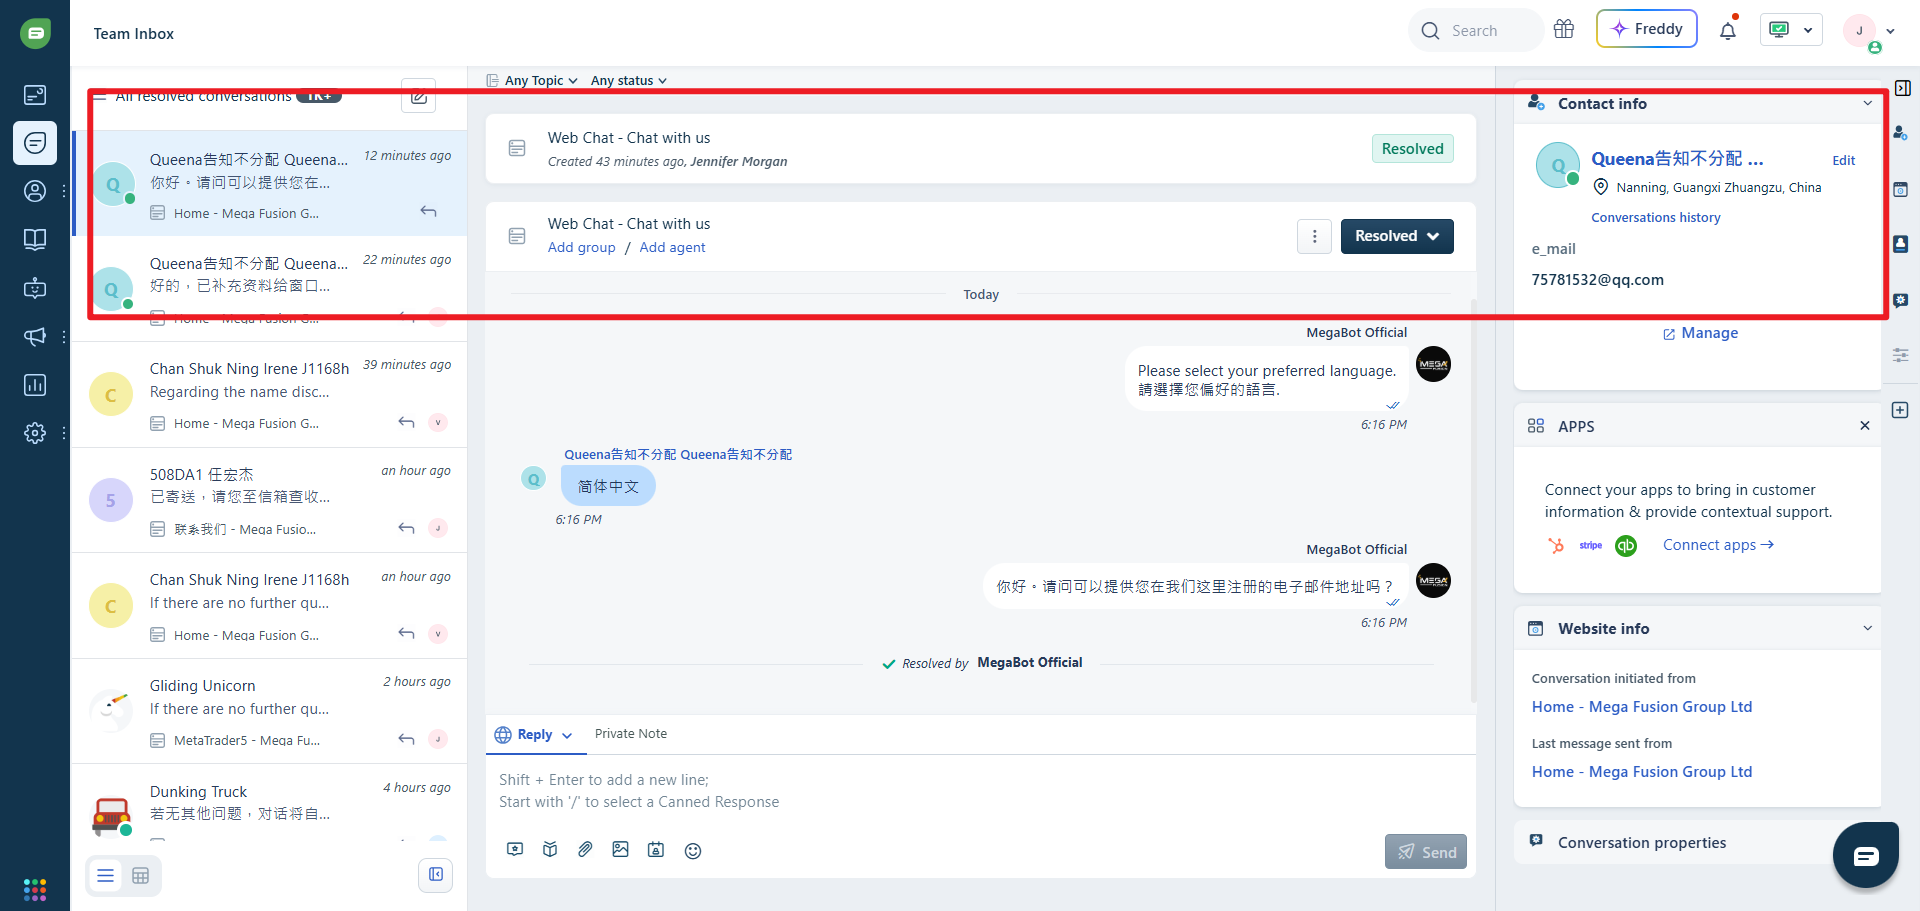The height and width of the screenshot is (911, 1920).
Task: Open the Reply channel dropdown chevron
Action: [x=567, y=735]
